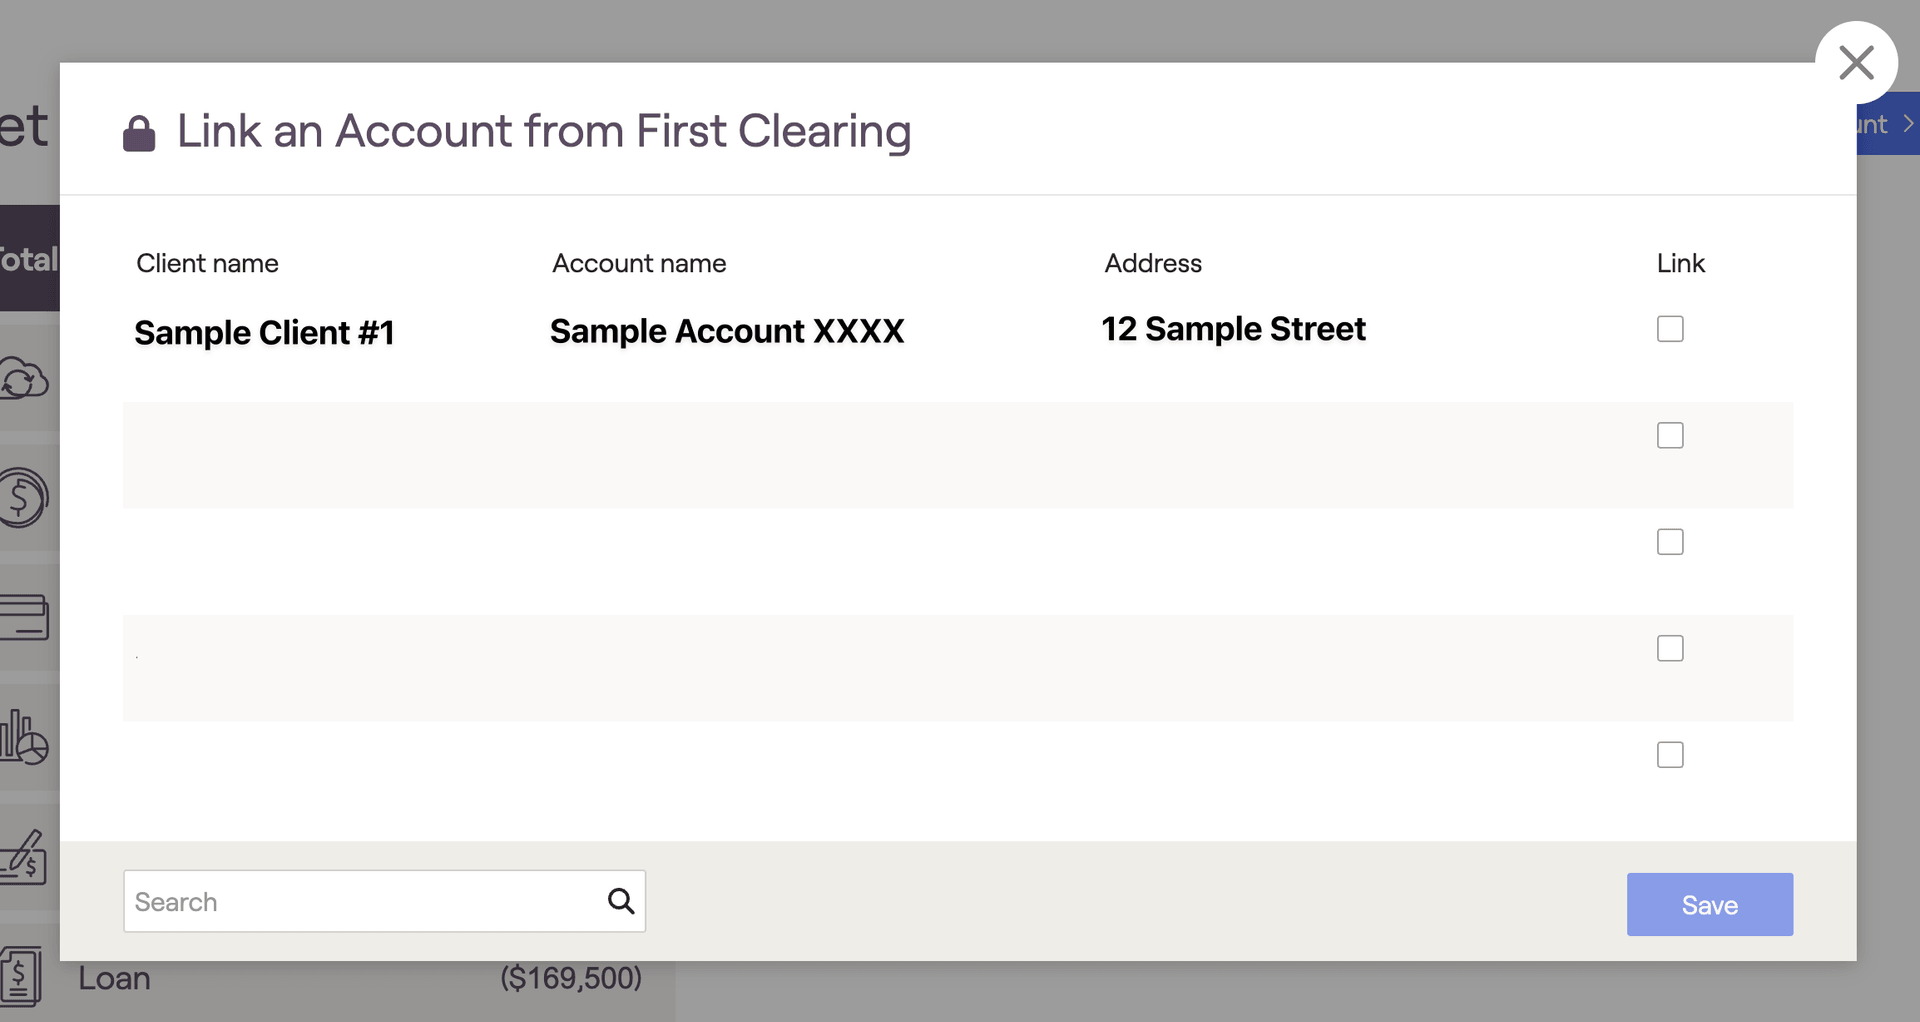The image size is (1920, 1022).
Task: Tick the second row Link checkbox
Action: point(1670,435)
